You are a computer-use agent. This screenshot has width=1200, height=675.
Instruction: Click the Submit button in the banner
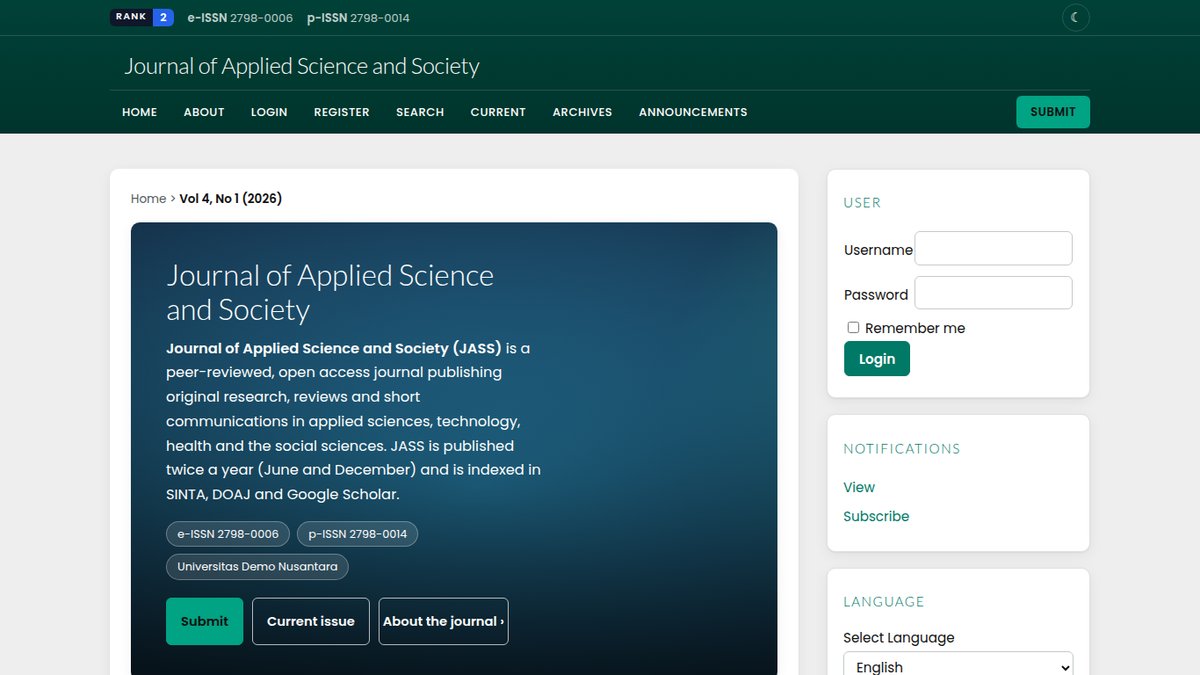[x=204, y=621]
